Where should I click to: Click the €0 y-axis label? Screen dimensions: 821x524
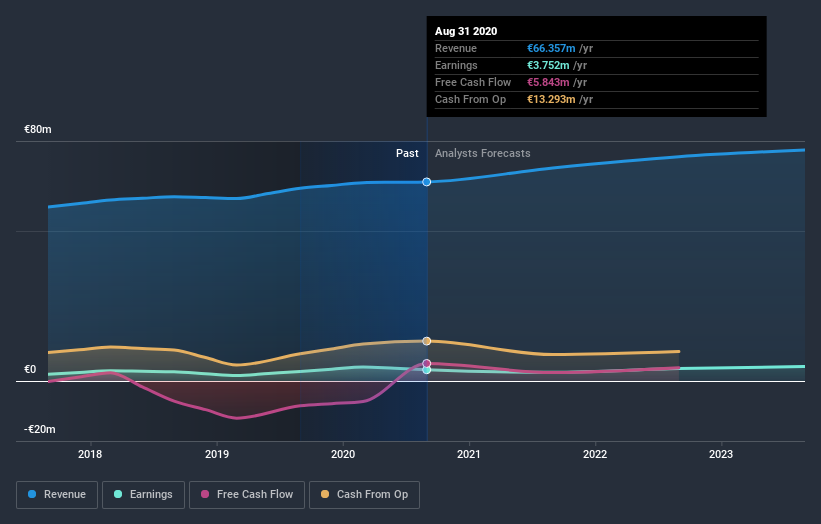(x=30, y=370)
